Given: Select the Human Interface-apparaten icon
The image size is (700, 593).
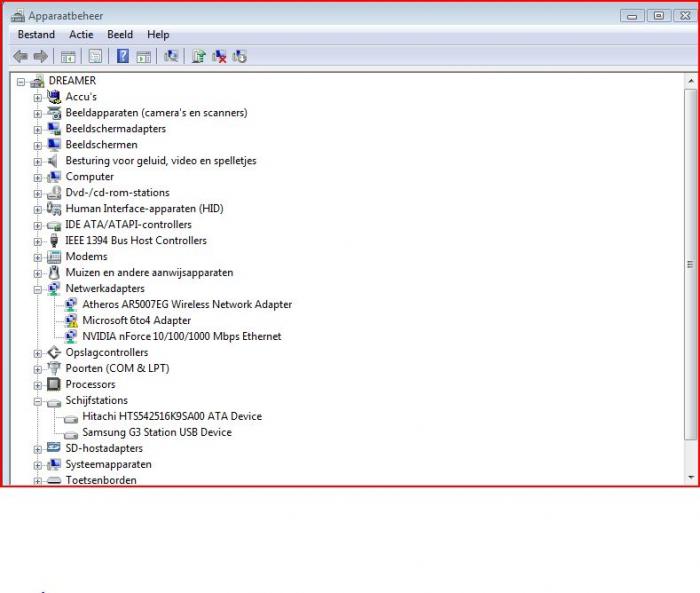Looking at the screenshot, I should (x=54, y=209).
